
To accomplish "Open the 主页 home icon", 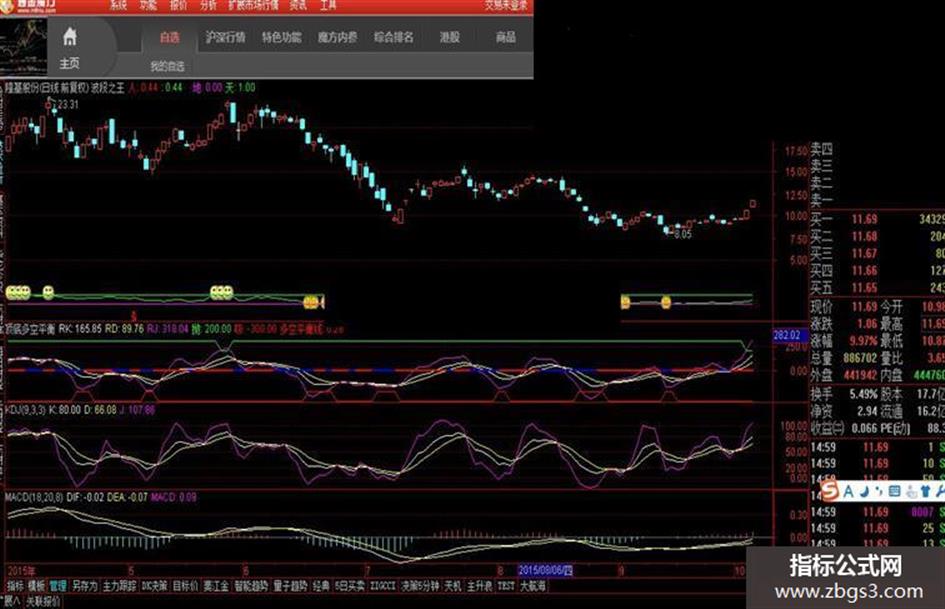I will pos(70,48).
